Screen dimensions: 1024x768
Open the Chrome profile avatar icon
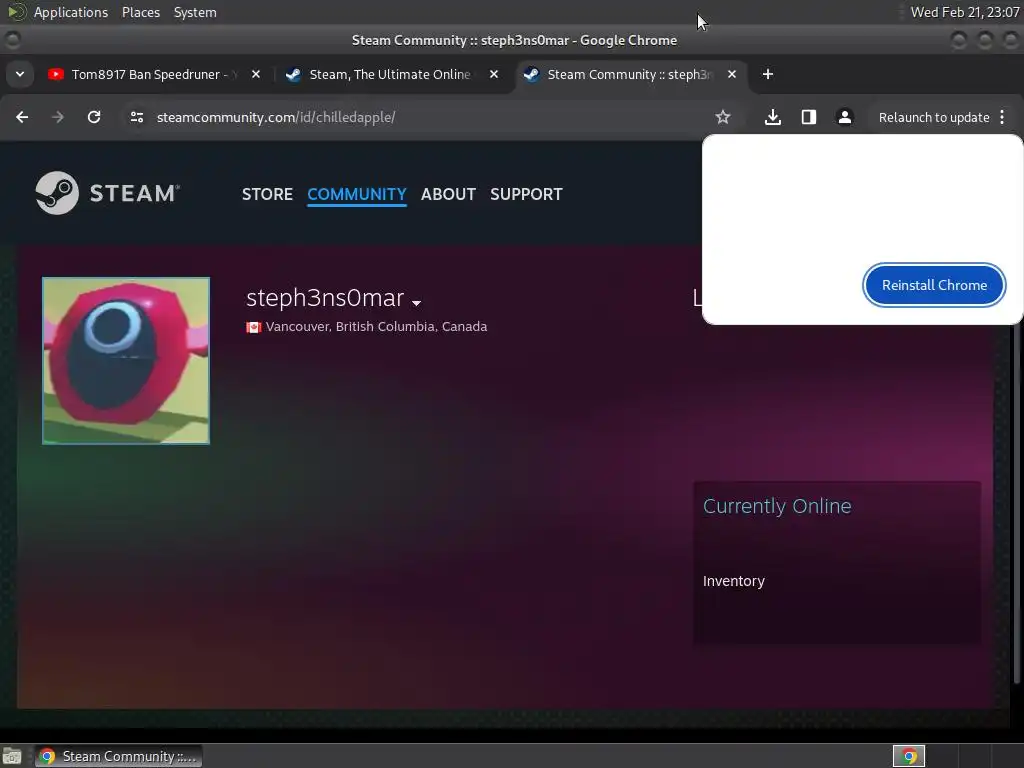click(844, 117)
